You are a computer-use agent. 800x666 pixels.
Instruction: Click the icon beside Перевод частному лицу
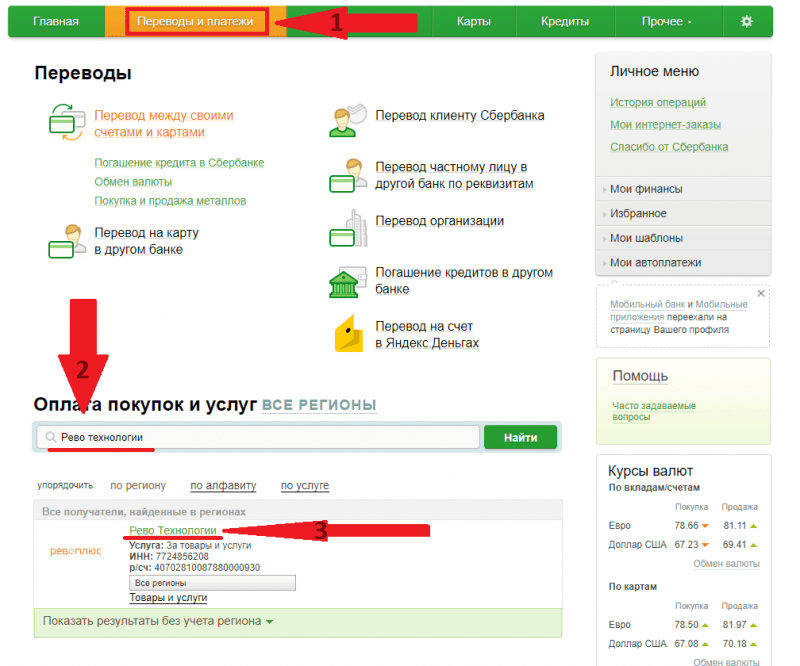(348, 175)
